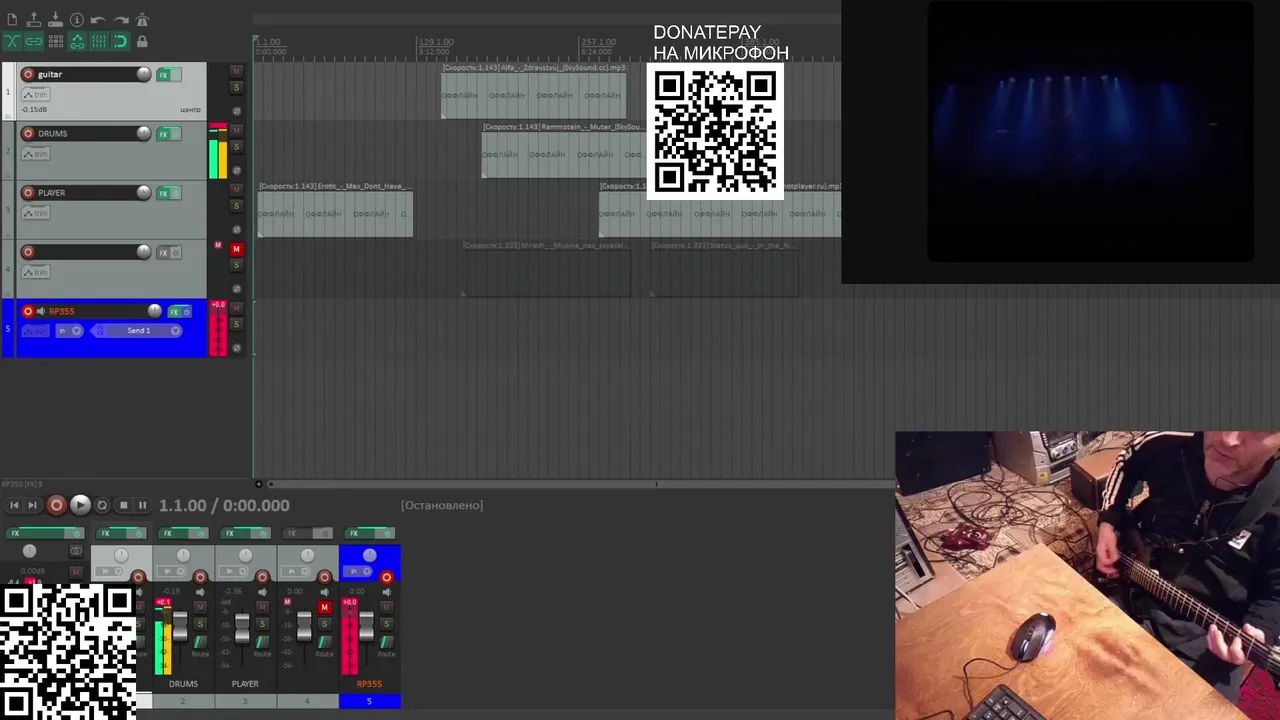Solo the RP355 track in track panel
This screenshot has width=1280, height=720.
(x=236, y=324)
